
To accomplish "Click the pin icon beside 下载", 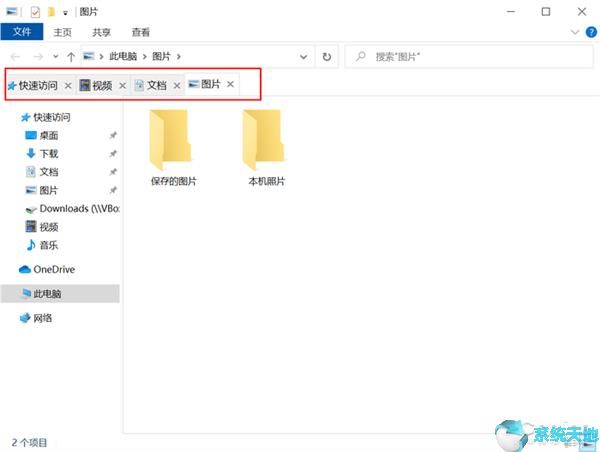I will [113, 153].
